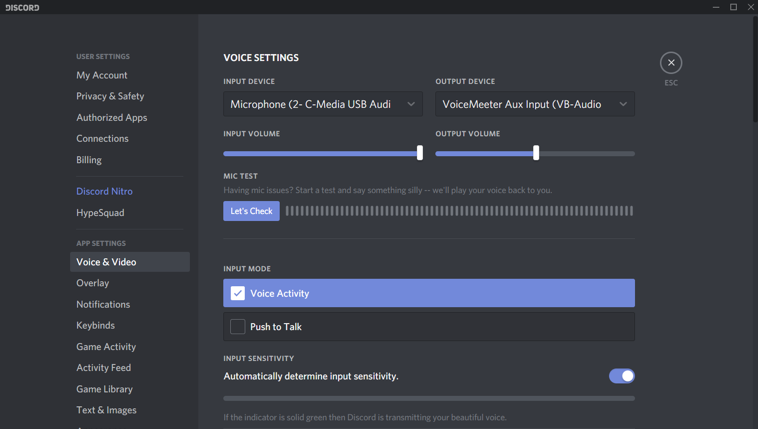Click the Output Volume slider handle
This screenshot has height=429, width=758.
(x=536, y=153)
